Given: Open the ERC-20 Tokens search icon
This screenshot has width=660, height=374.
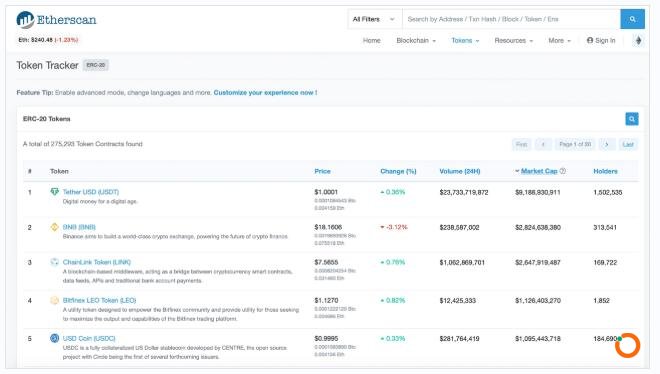Looking at the screenshot, I should (x=631, y=119).
